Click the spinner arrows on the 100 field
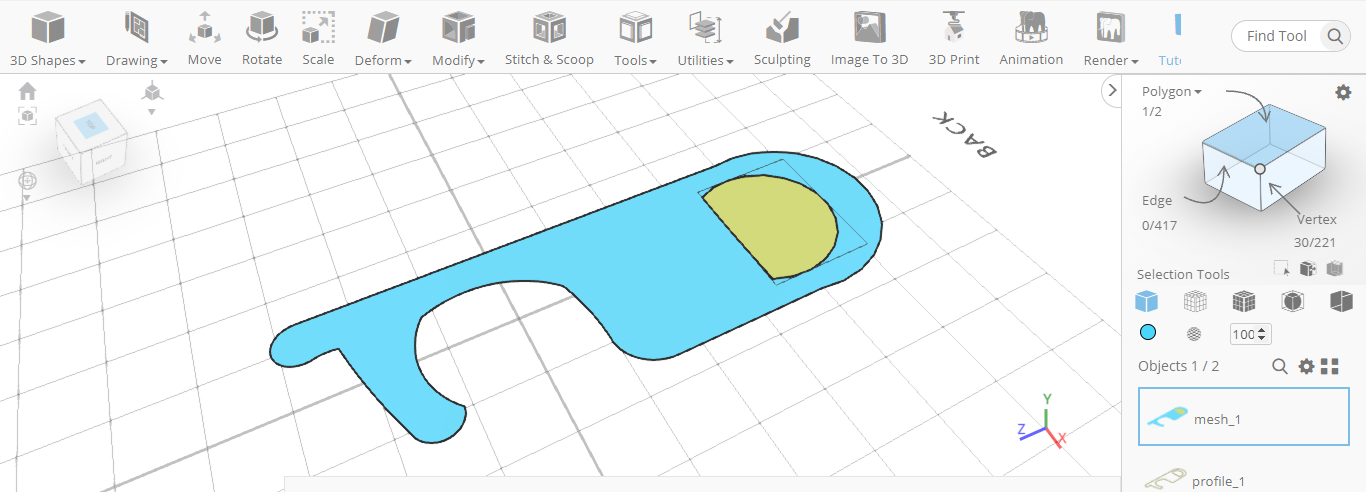 pyautogui.click(x=1263, y=334)
